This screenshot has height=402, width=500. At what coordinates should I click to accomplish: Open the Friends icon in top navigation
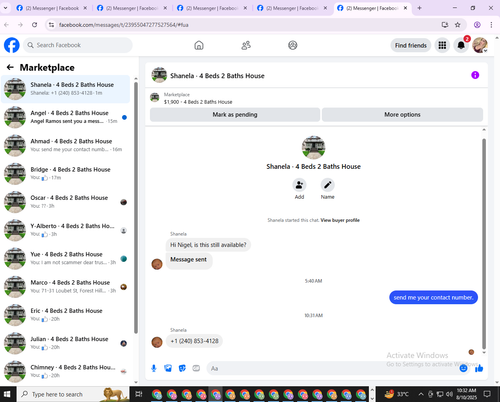click(246, 45)
